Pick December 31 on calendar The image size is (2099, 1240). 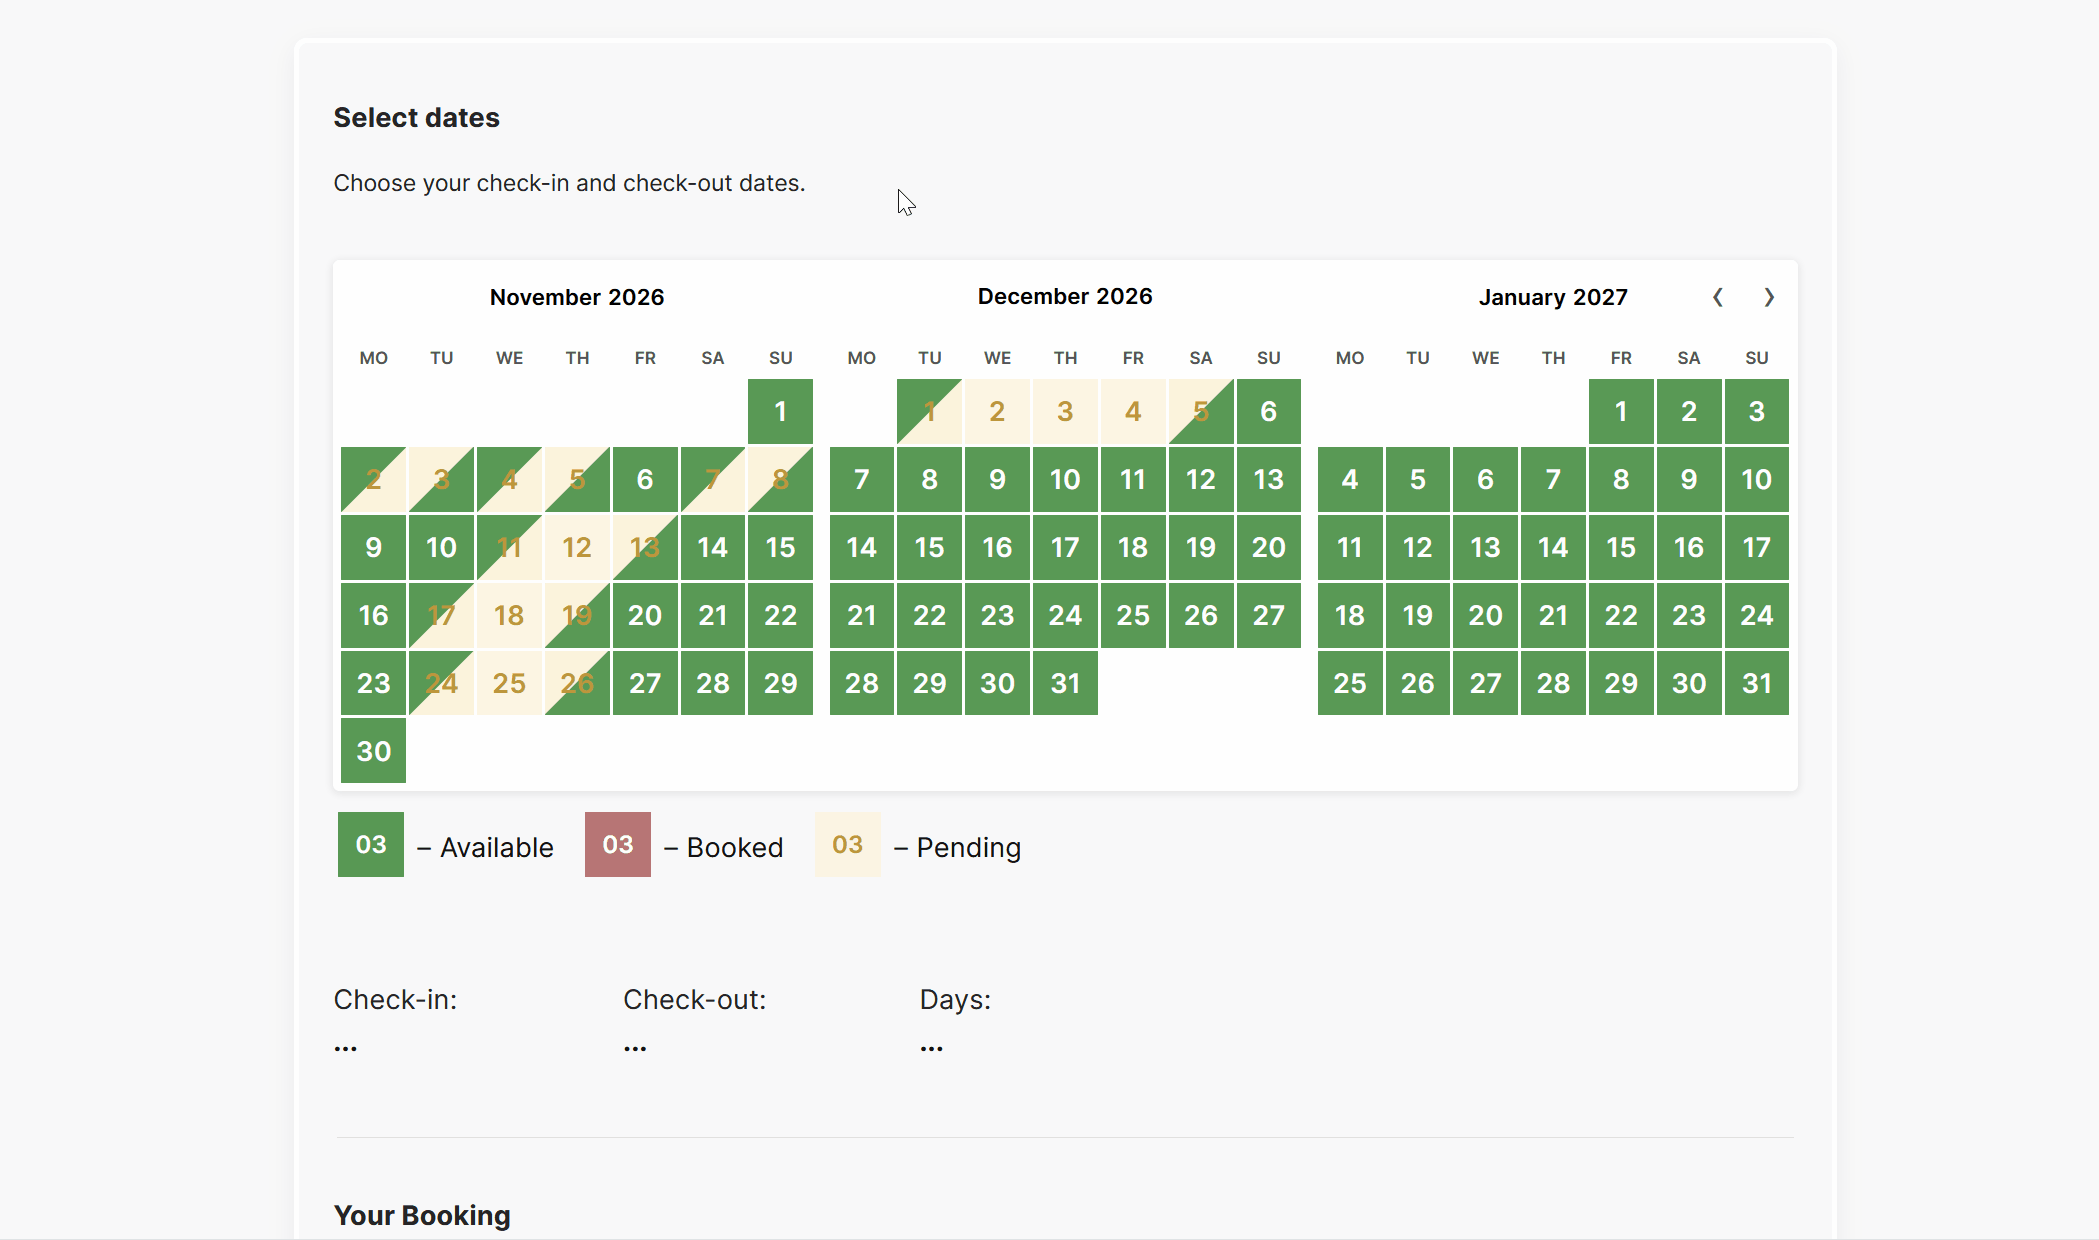1065,683
